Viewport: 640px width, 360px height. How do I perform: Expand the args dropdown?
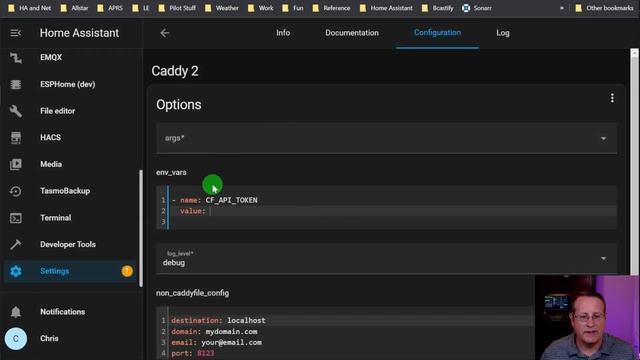pyautogui.click(x=386, y=138)
